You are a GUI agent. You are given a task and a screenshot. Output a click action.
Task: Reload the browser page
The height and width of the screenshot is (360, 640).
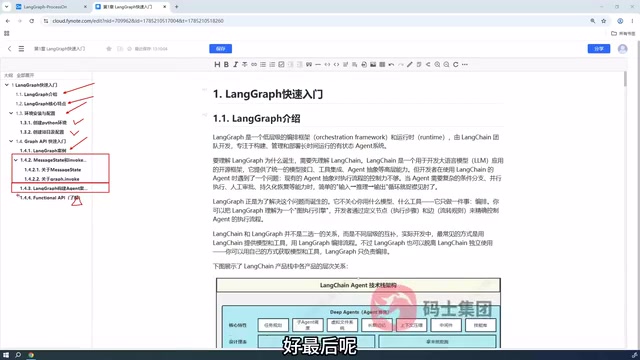tap(31, 21)
